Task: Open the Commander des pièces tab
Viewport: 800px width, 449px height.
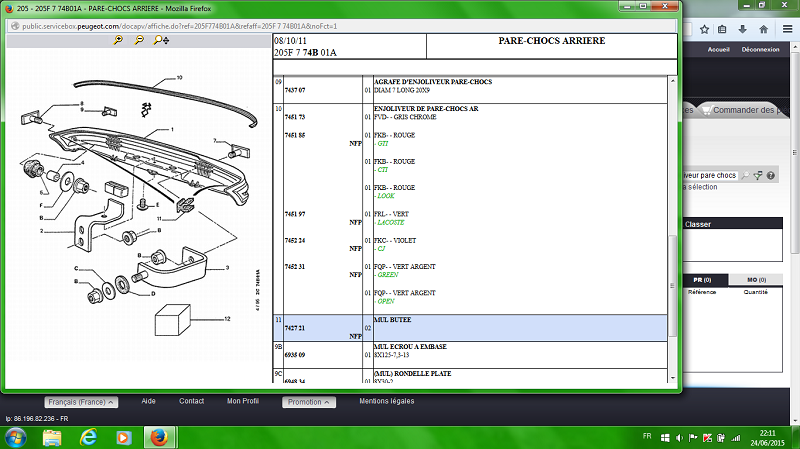Action: 744,110
